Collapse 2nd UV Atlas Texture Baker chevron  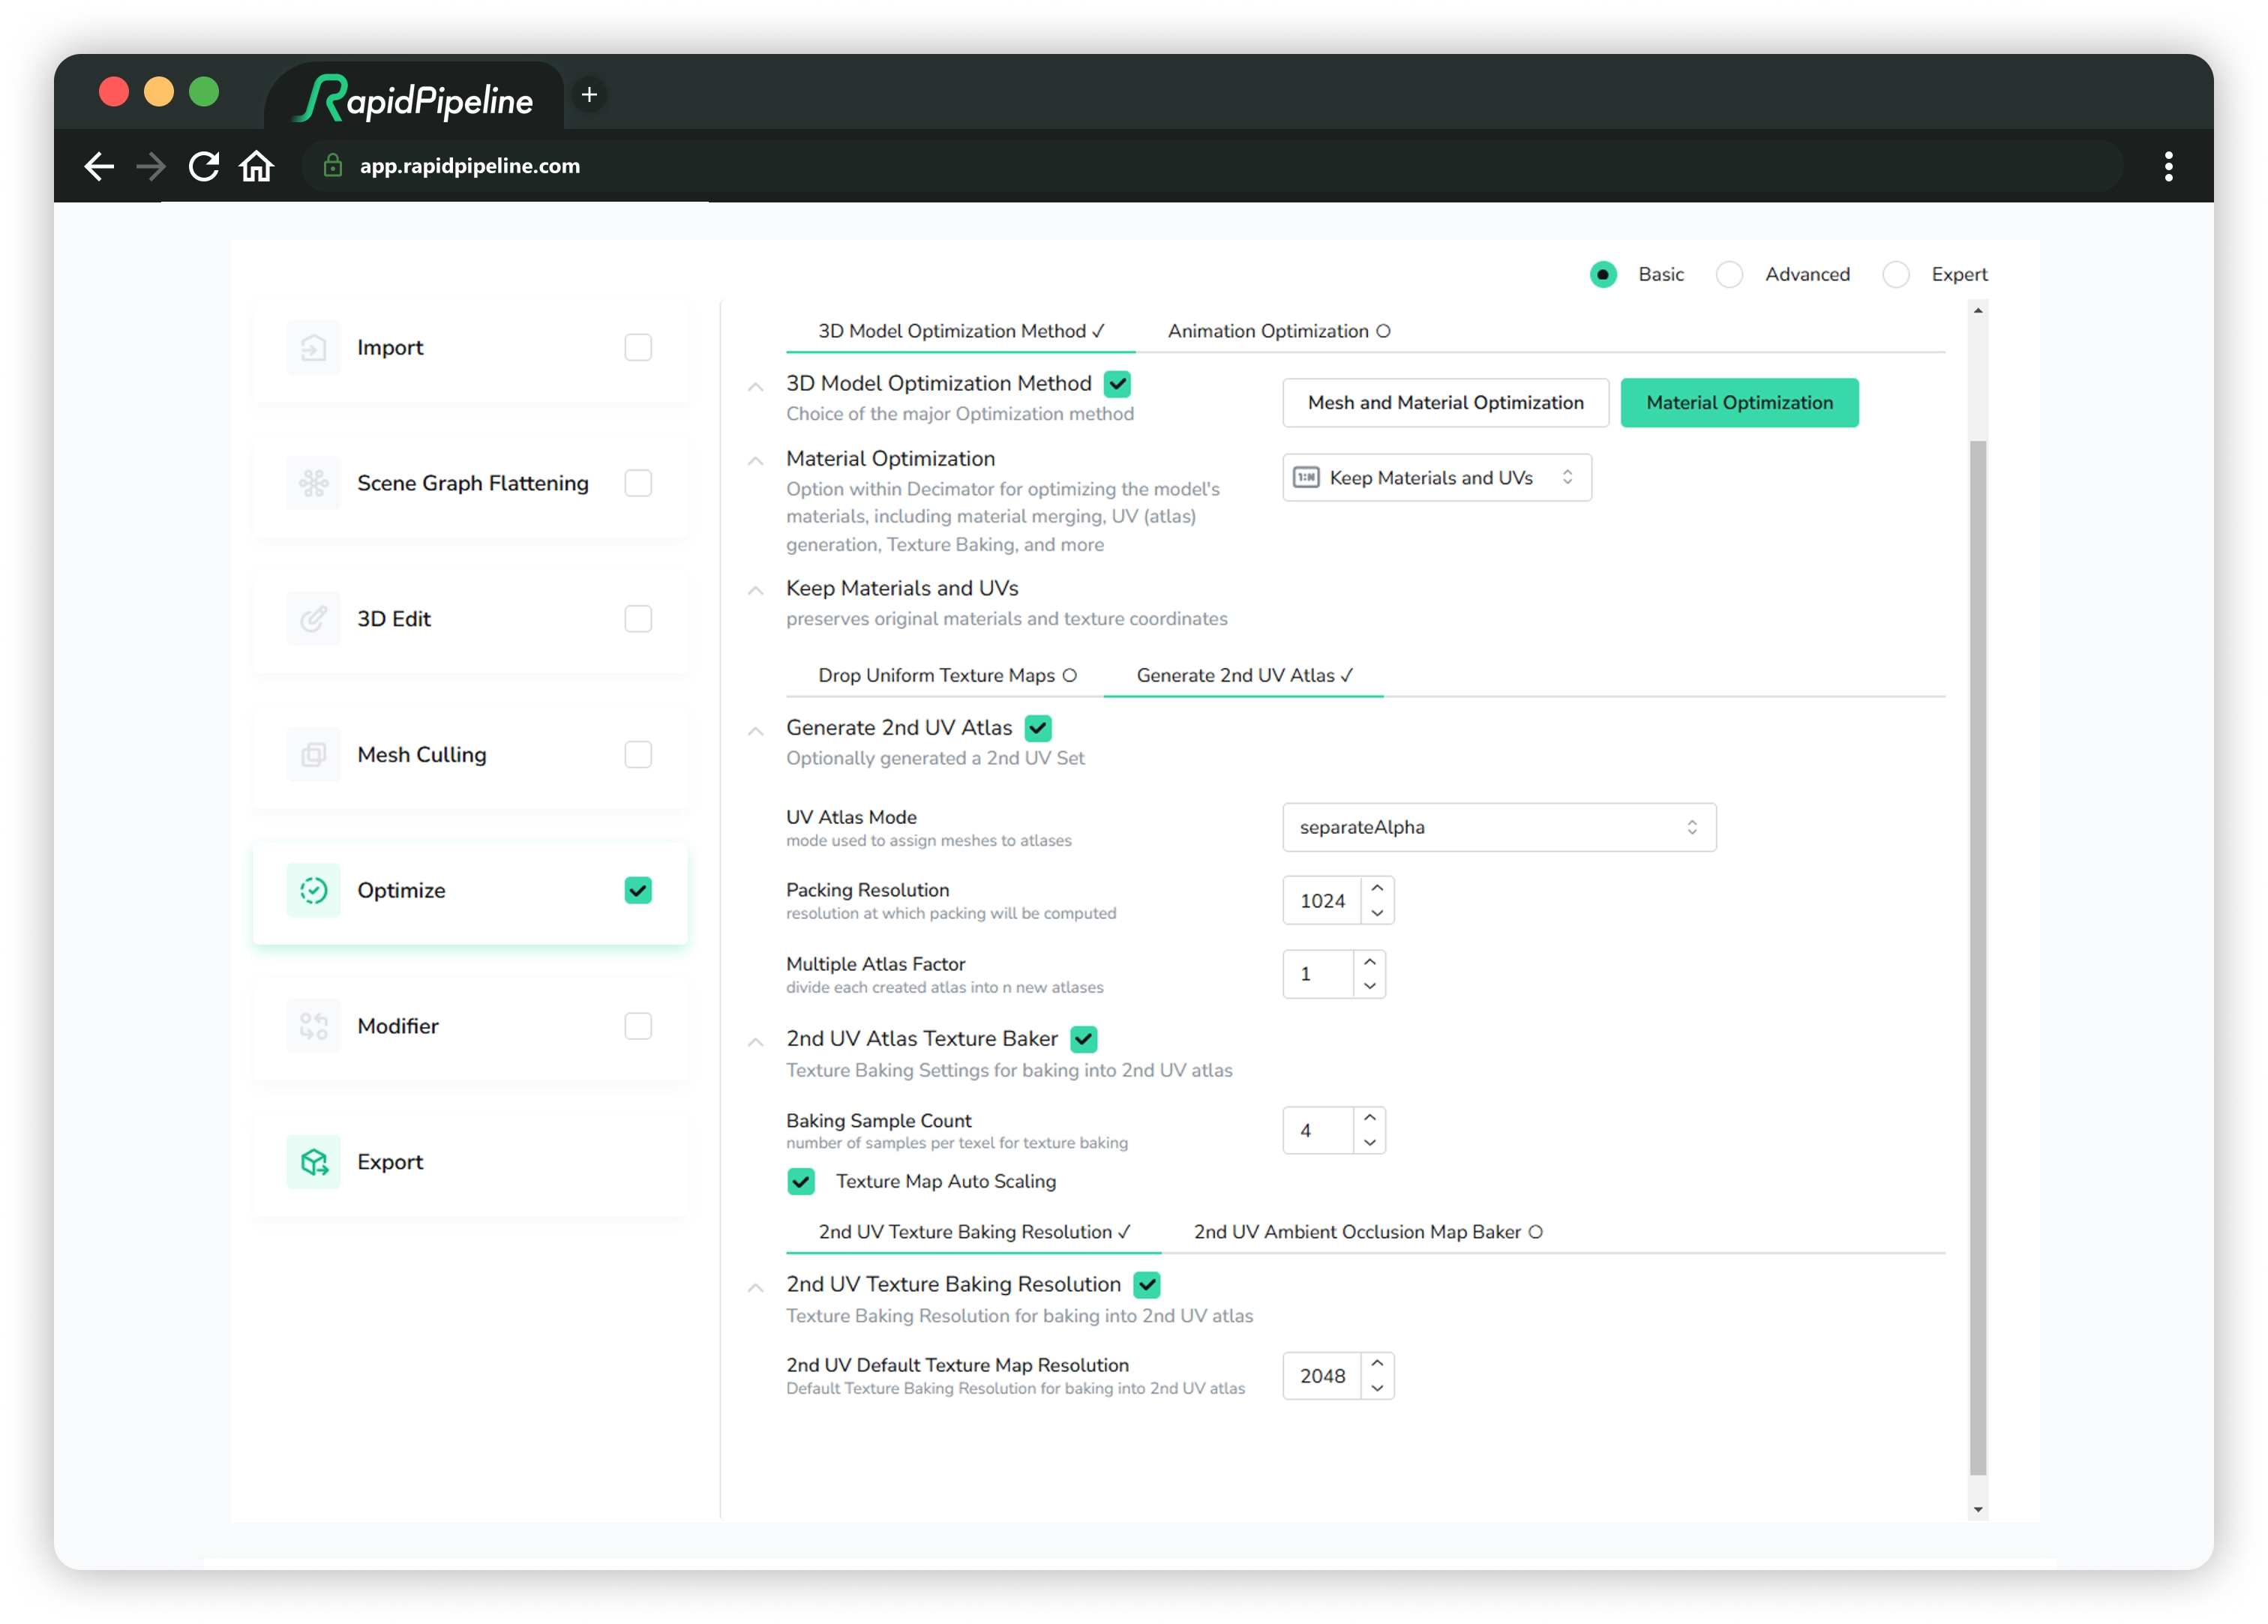coord(756,1042)
